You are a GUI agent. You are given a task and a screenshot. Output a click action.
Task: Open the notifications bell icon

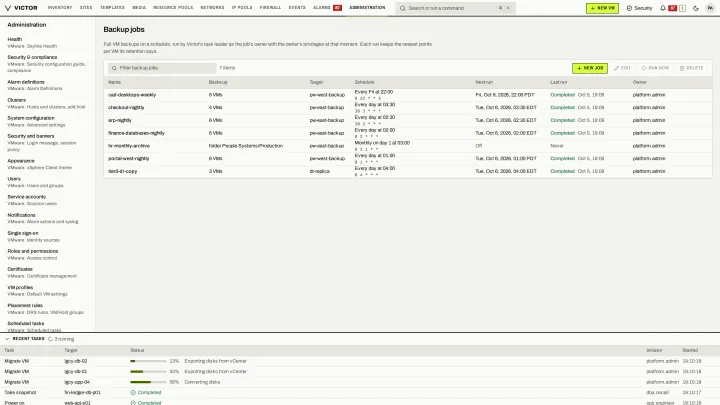[x=663, y=8]
